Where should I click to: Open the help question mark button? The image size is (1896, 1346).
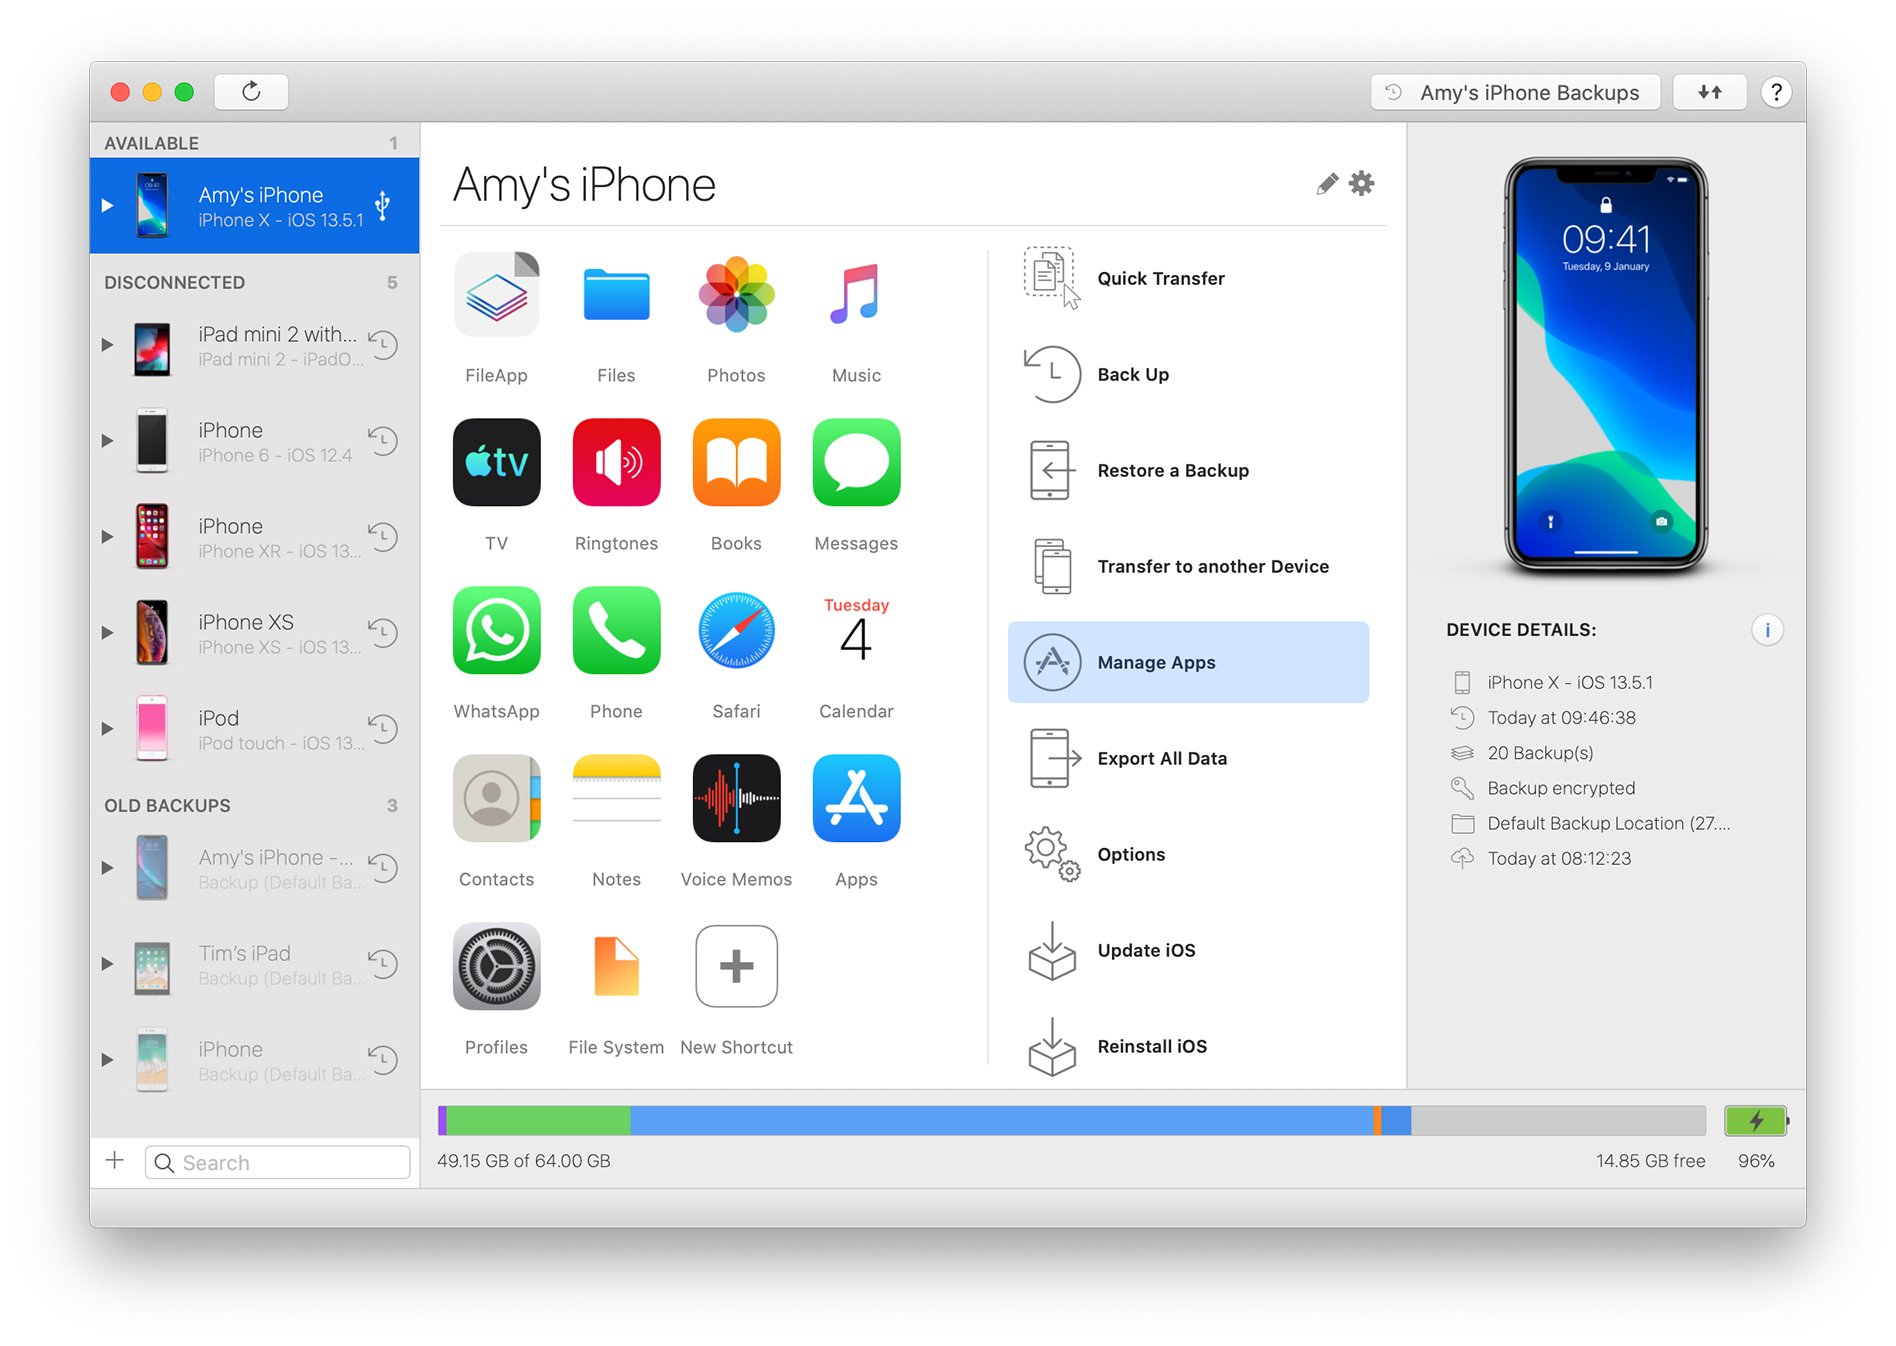point(1776,92)
